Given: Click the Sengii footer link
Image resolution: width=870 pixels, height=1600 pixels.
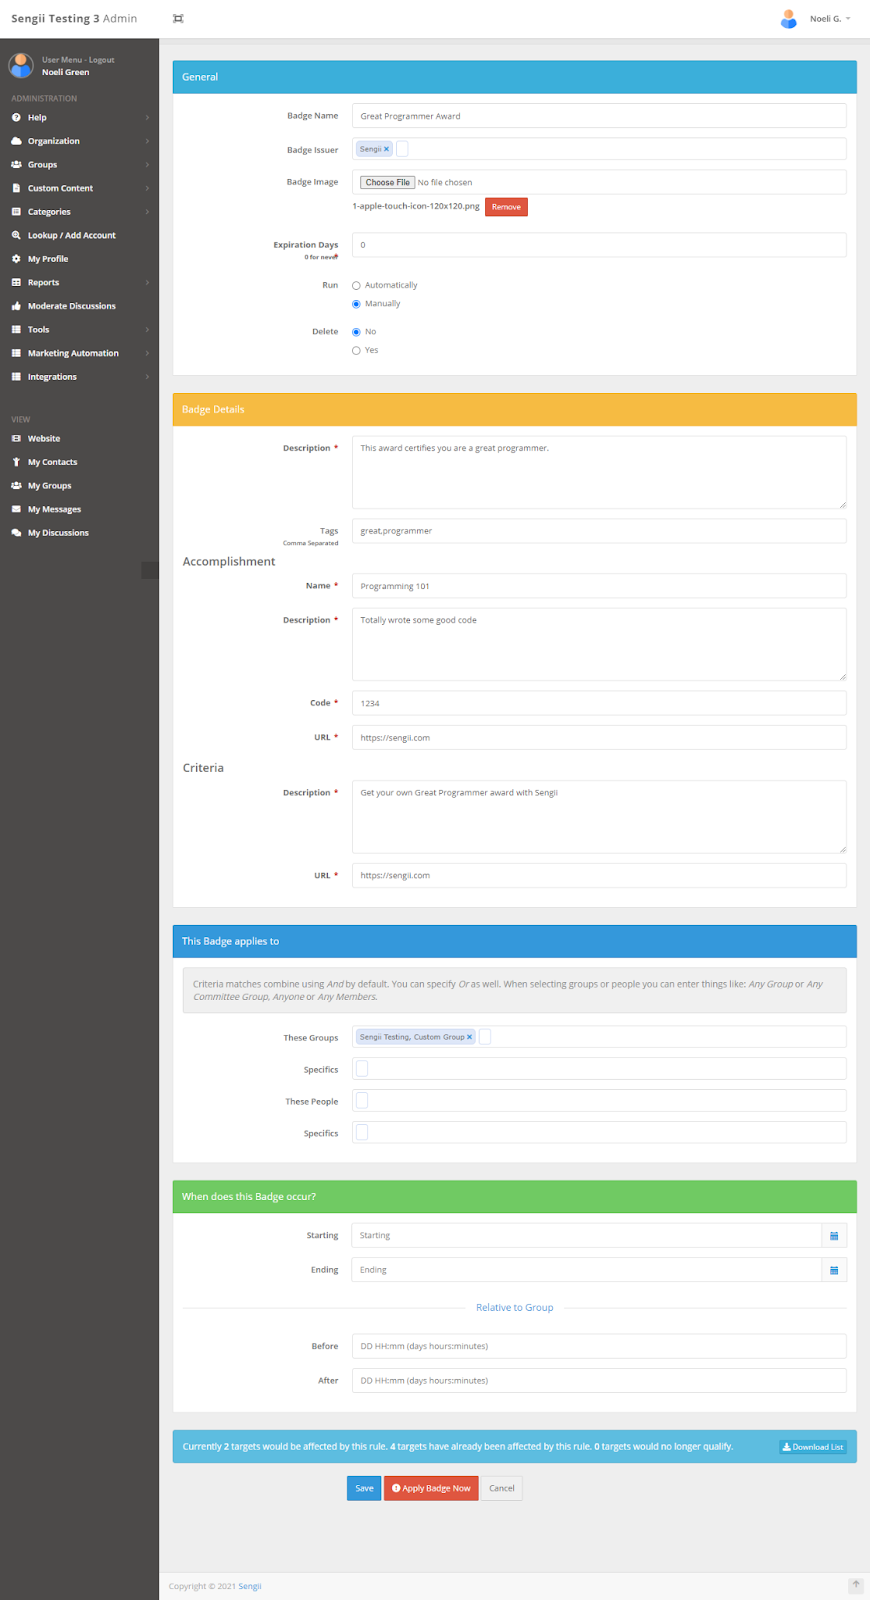Looking at the screenshot, I should click(250, 1586).
